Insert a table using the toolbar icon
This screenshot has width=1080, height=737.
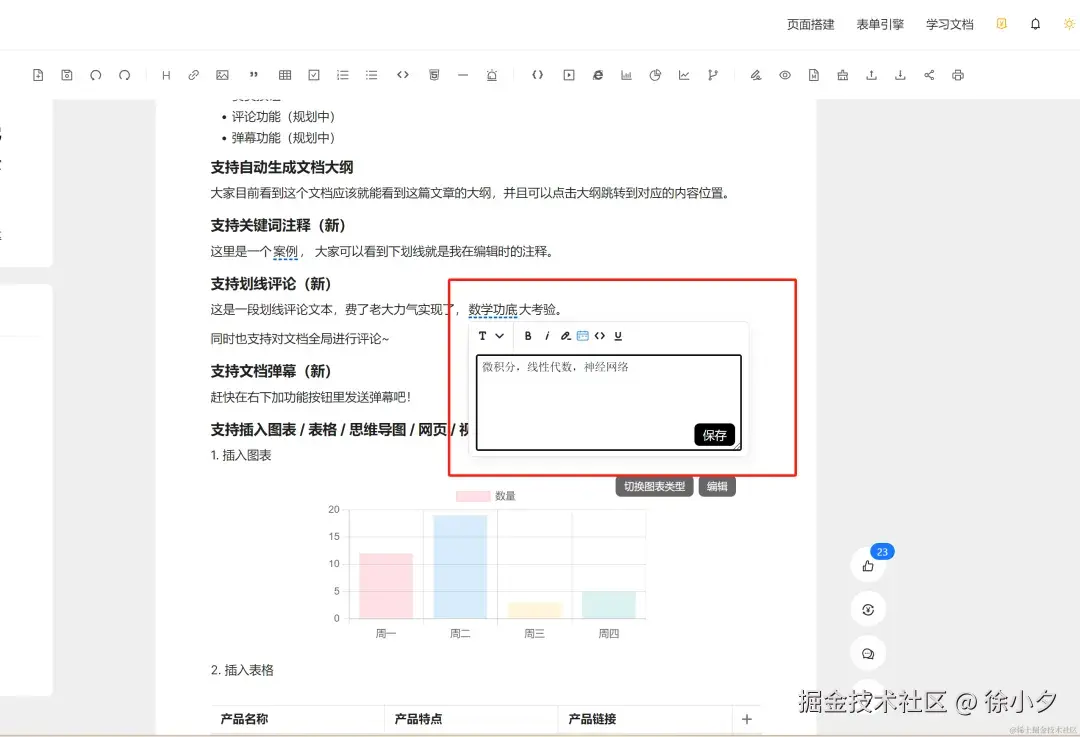(285, 74)
